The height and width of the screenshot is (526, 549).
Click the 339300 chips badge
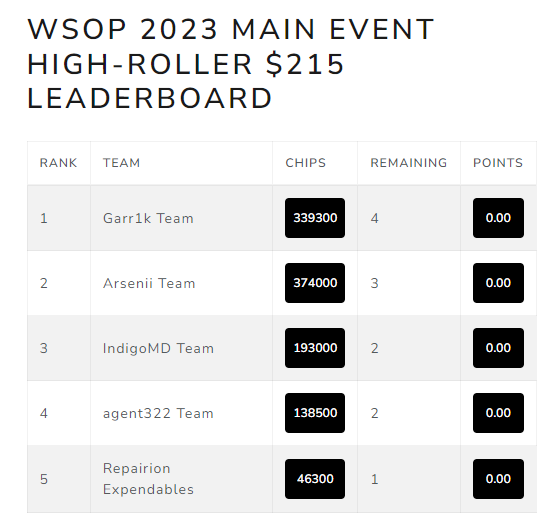(315, 218)
